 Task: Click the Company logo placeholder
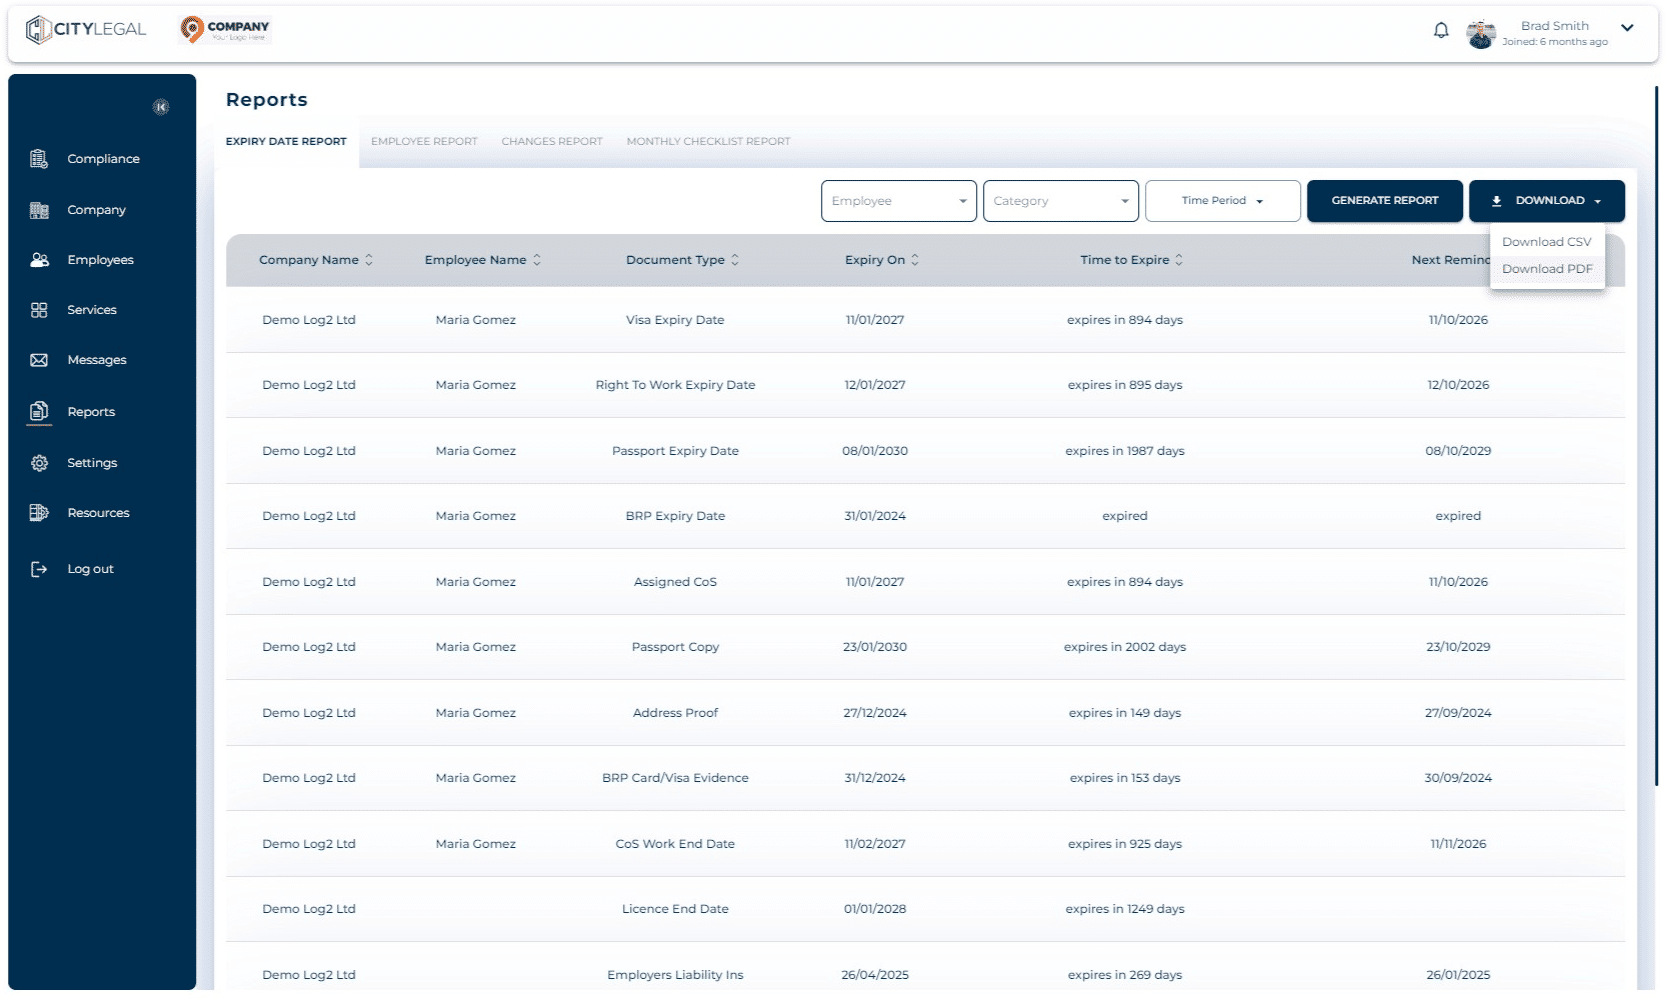[x=225, y=30]
